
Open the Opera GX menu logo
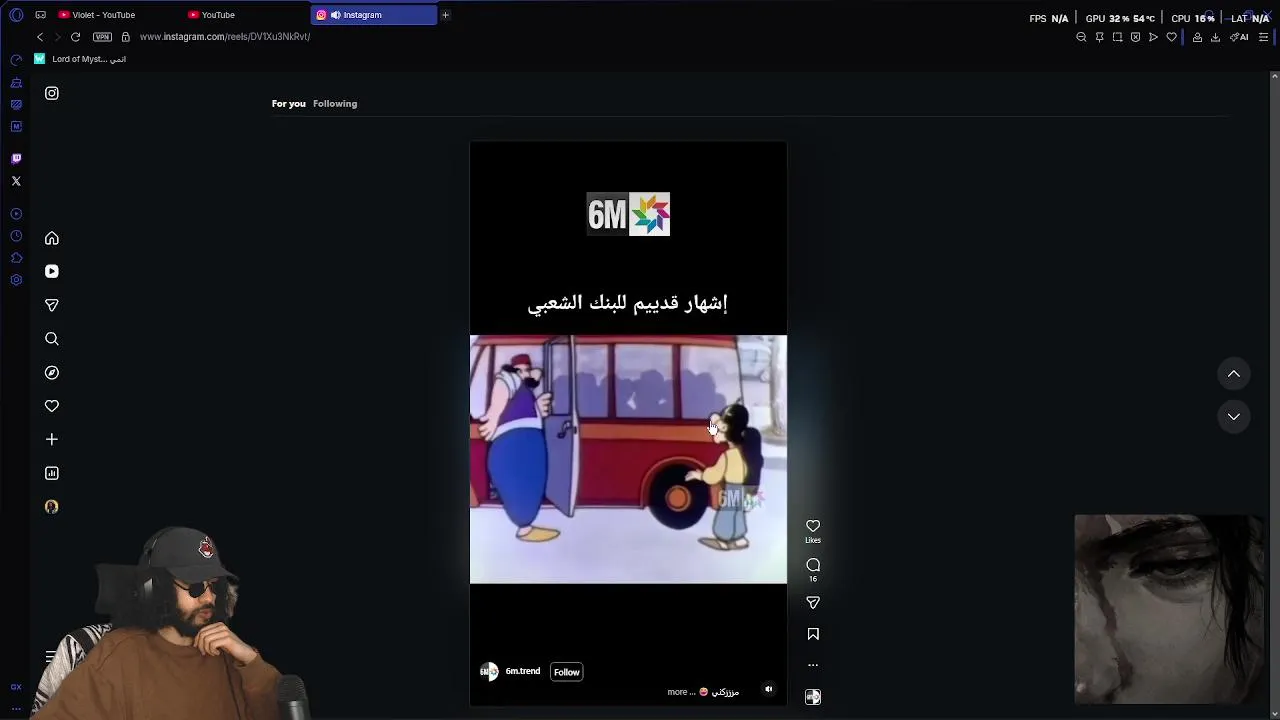pos(16,15)
